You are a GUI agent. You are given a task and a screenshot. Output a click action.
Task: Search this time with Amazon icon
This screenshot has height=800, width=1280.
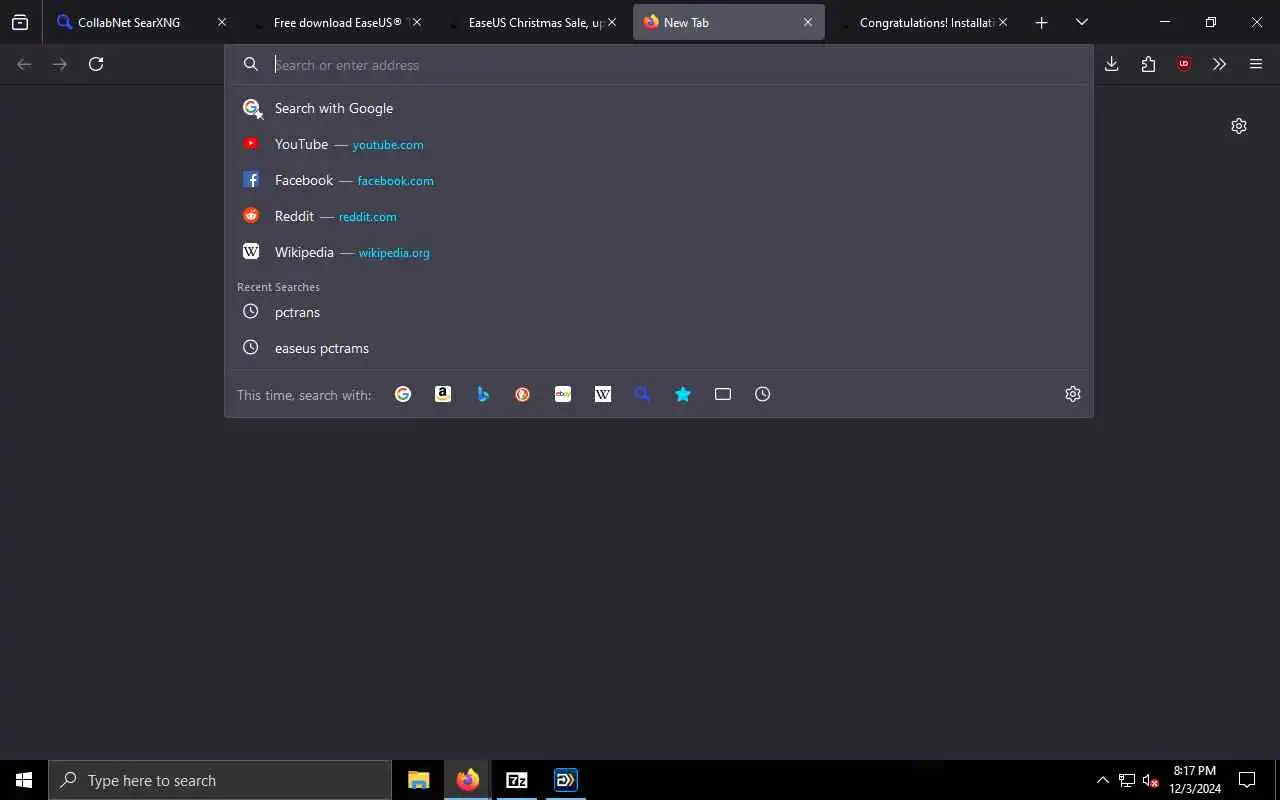tap(443, 394)
